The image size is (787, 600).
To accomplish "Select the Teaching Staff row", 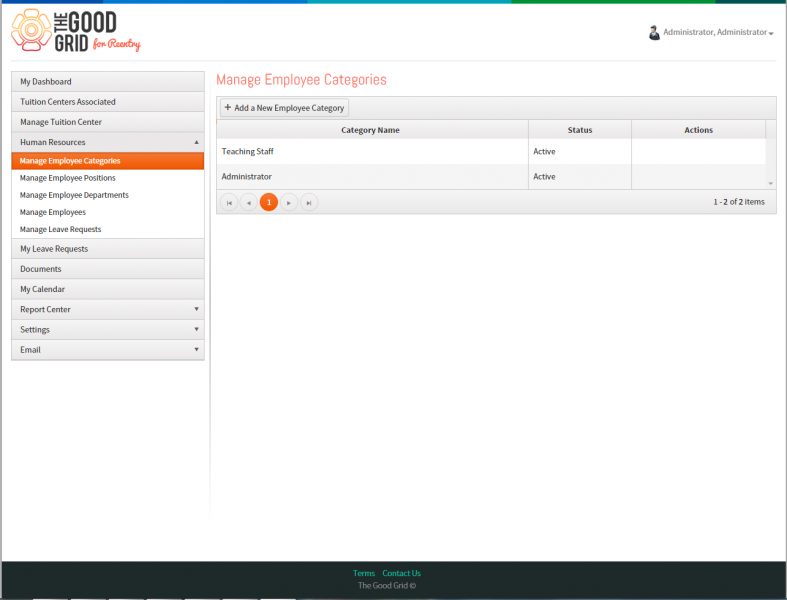I will 491,151.
